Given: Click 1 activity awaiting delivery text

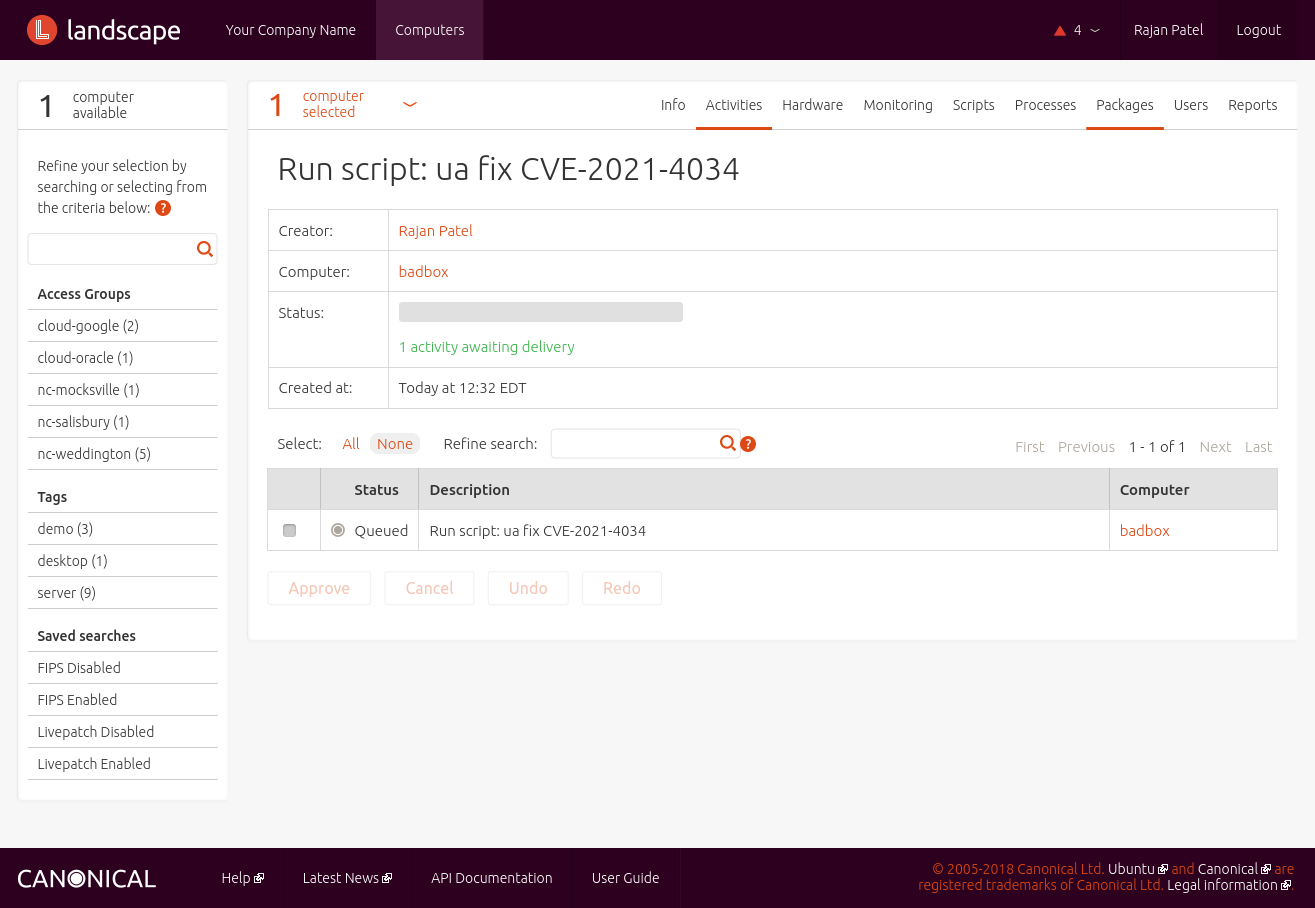Looking at the screenshot, I should [487, 347].
